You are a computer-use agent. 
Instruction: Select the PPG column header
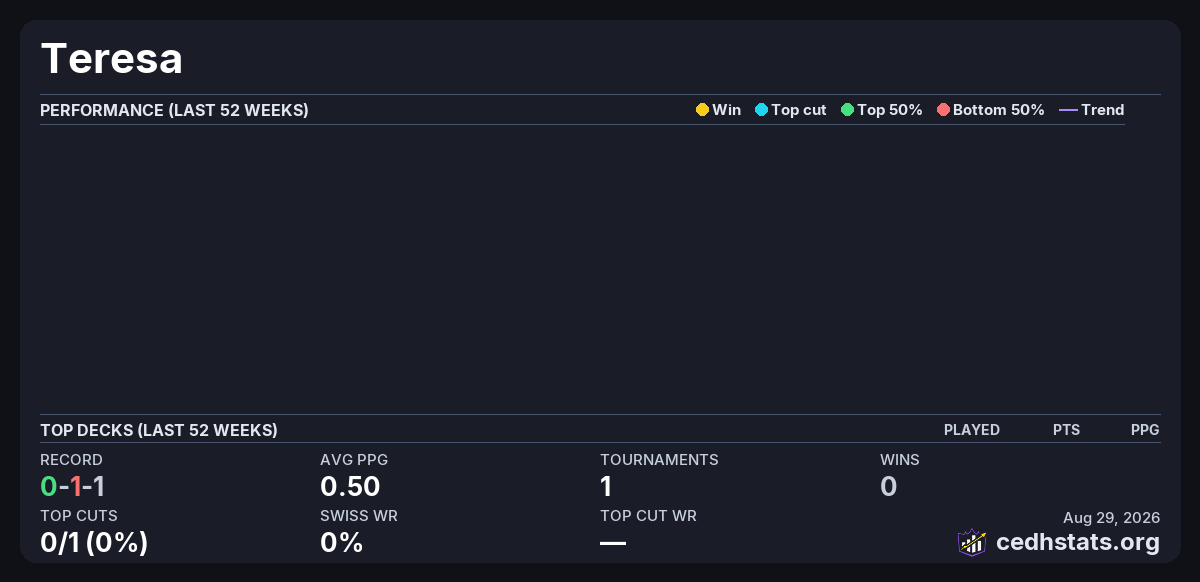(x=1145, y=430)
